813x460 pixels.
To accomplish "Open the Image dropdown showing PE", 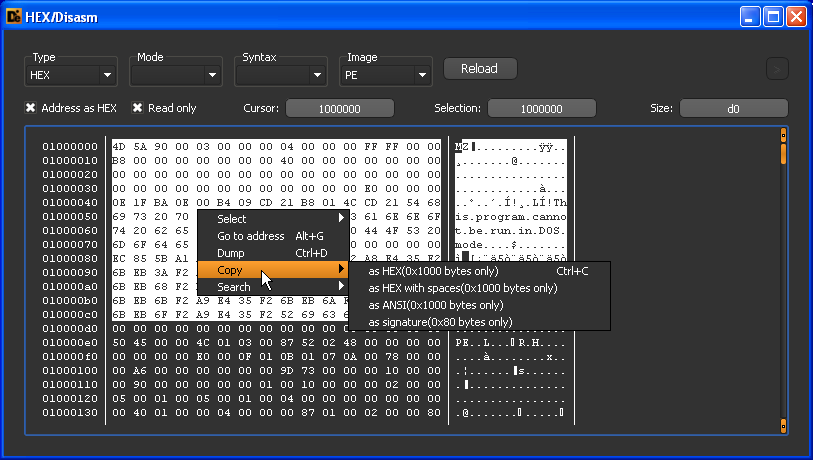I will (x=388, y=74).
